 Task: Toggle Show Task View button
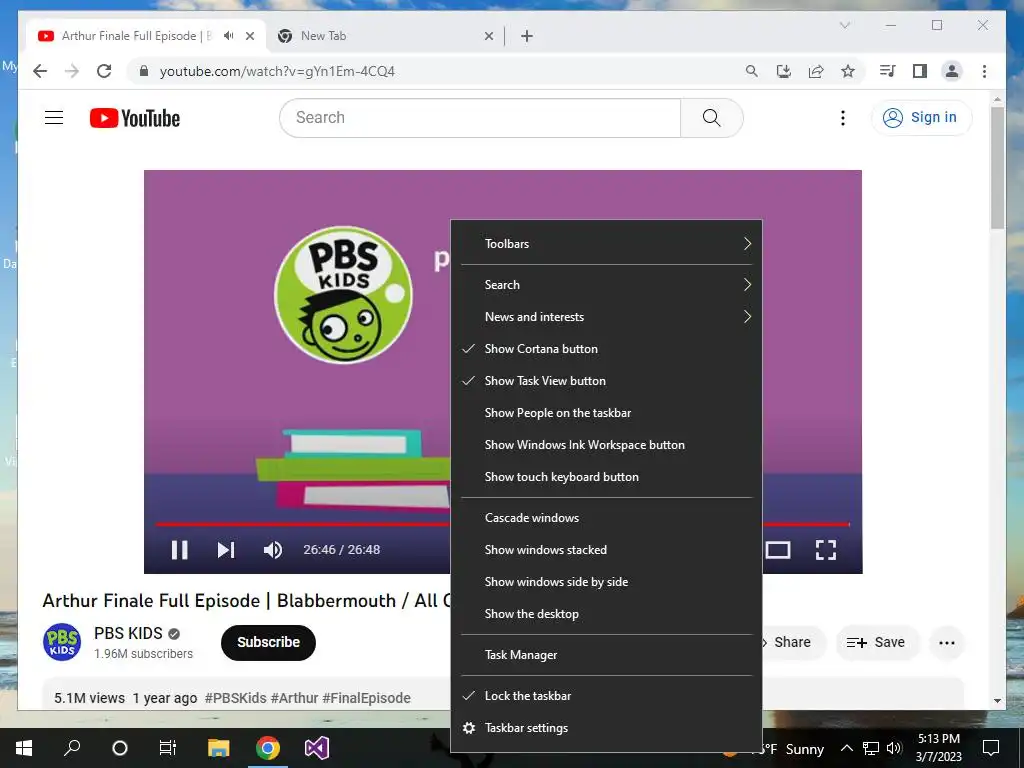click(606, 381)
